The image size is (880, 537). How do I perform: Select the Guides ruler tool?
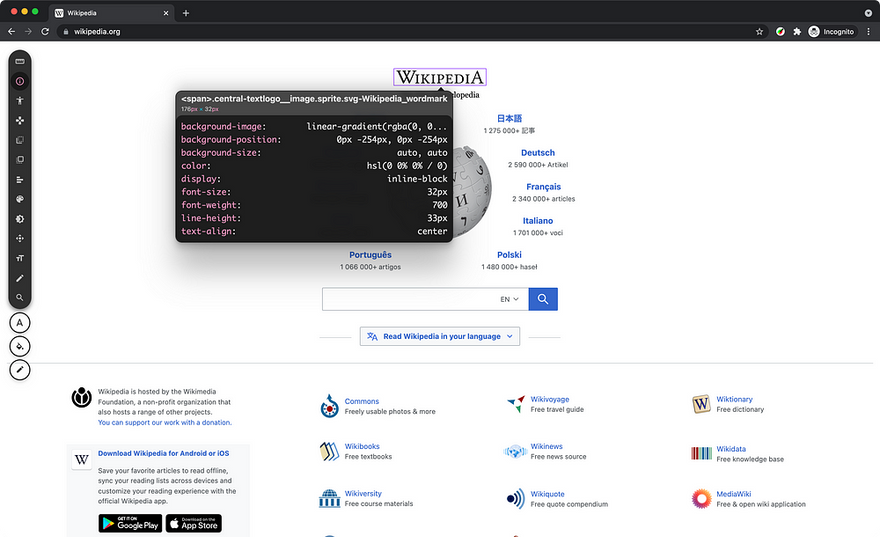point(20,61)
